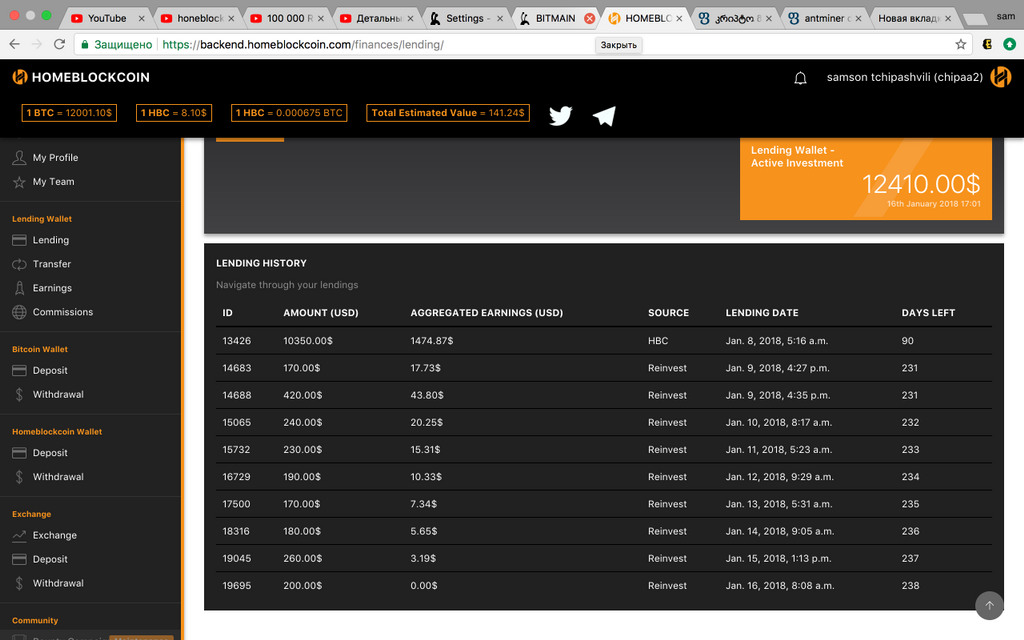Click date Jan. 16, 2018, 8:08 a.m.

coord(780,586)
